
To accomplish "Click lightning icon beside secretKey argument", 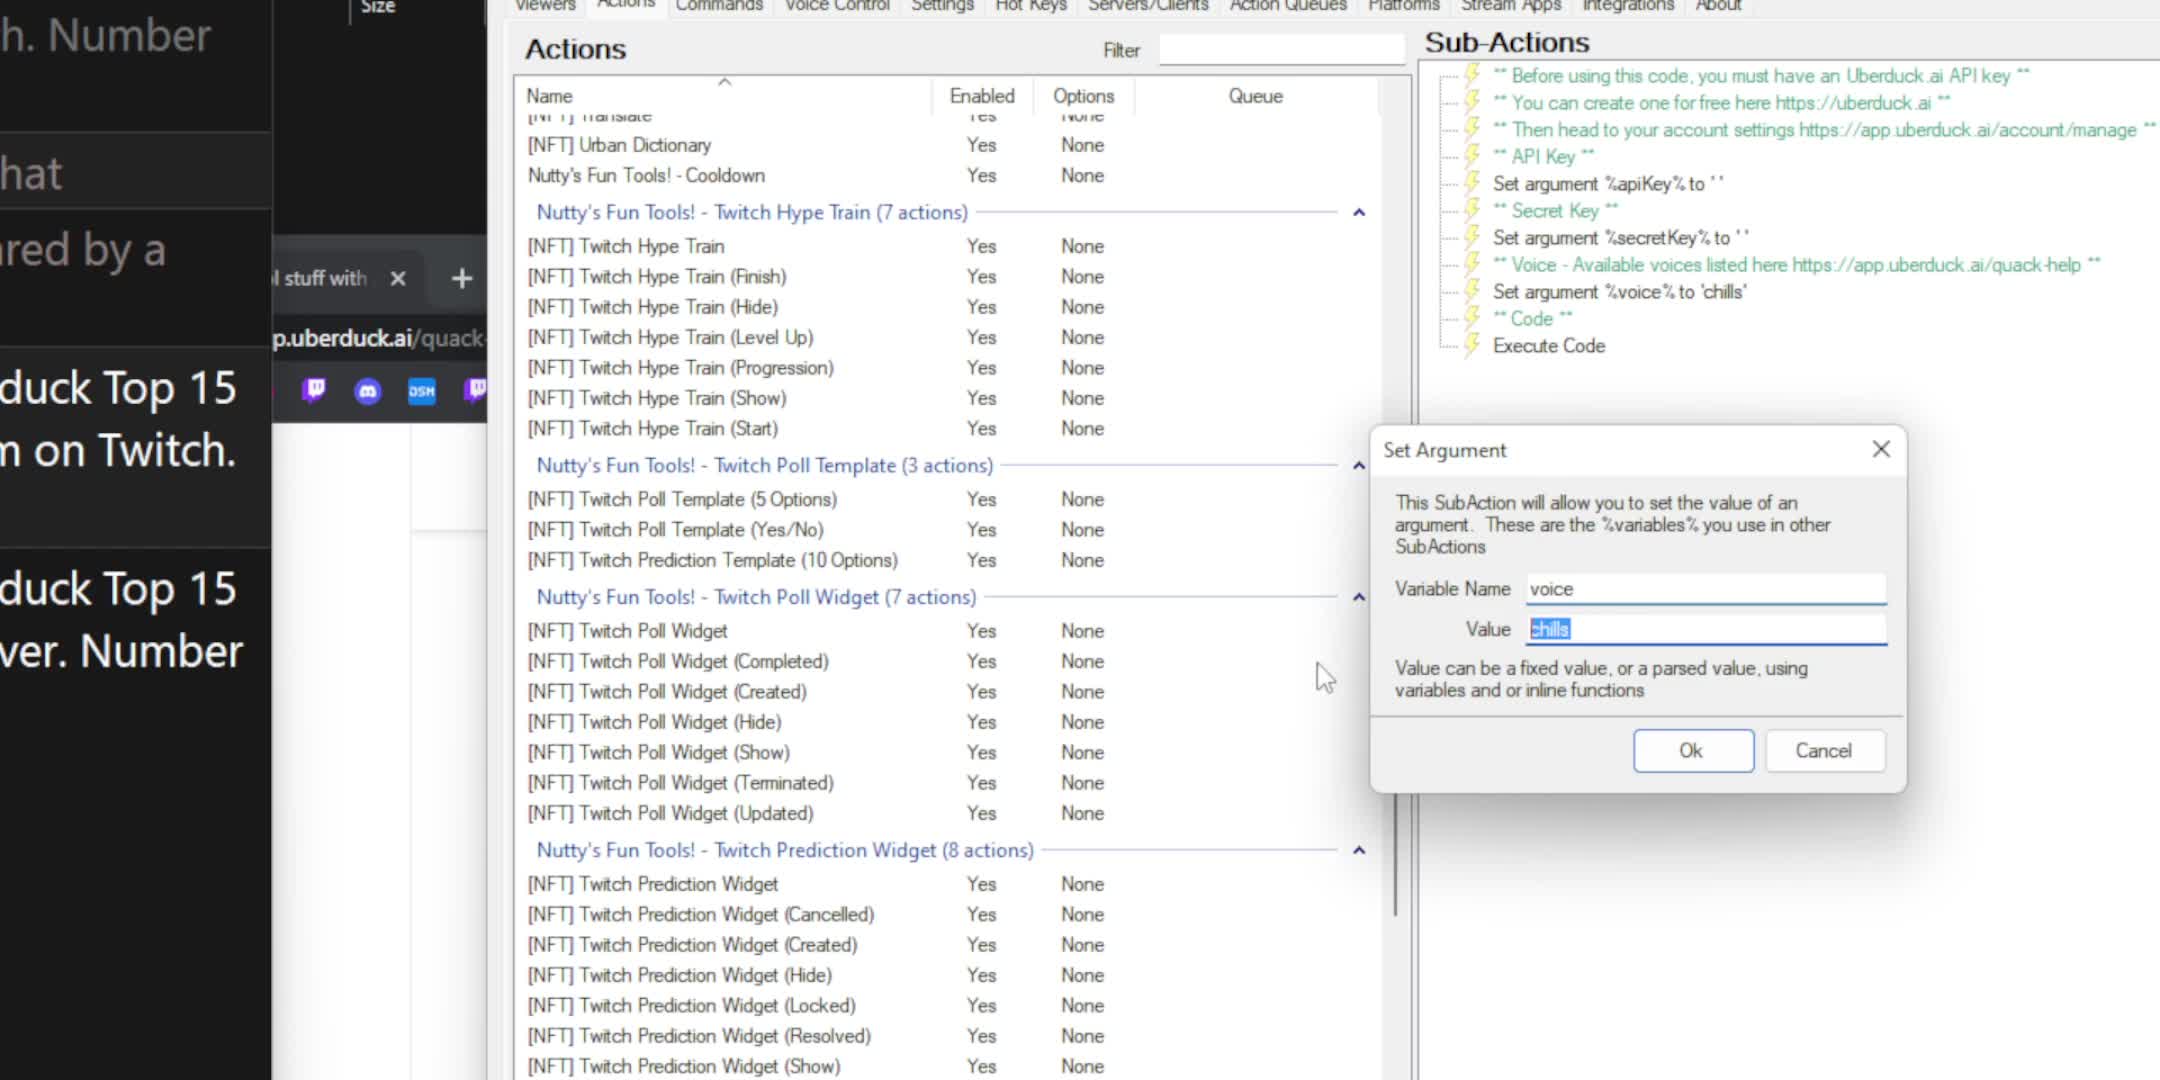I will coord(1472,237).
